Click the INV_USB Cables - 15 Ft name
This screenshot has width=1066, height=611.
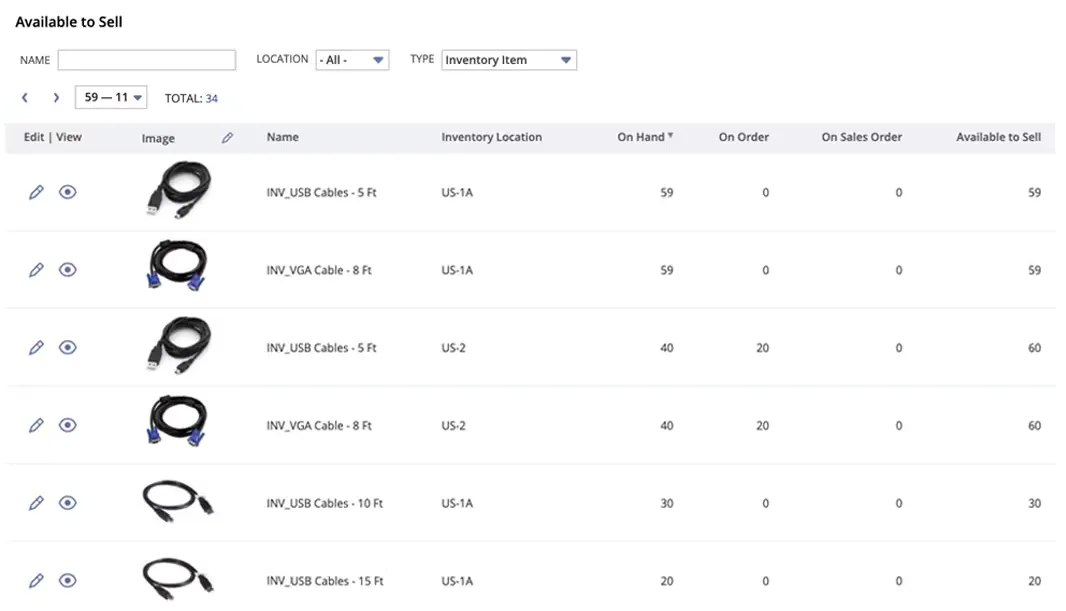click(x=324, y=581)
